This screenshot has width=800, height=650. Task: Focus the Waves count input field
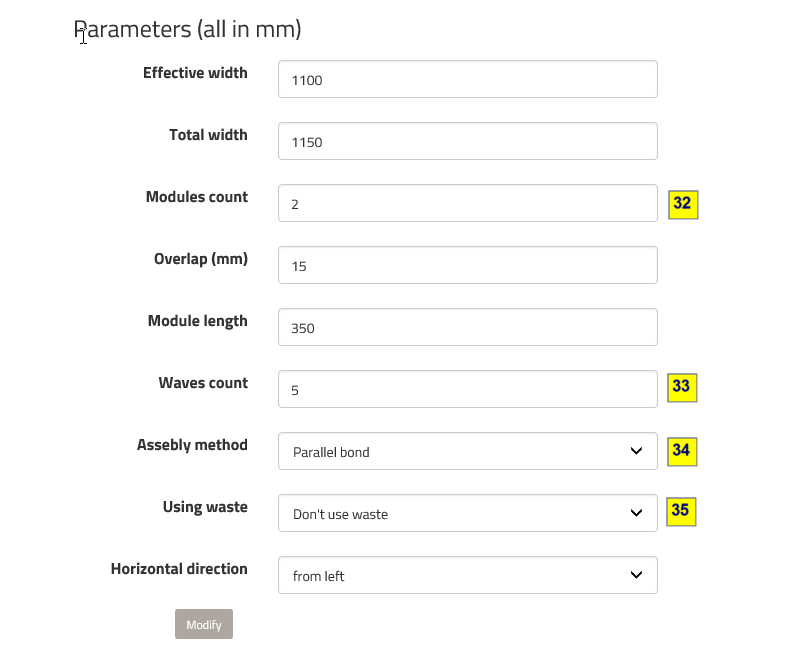click(467, 390)
